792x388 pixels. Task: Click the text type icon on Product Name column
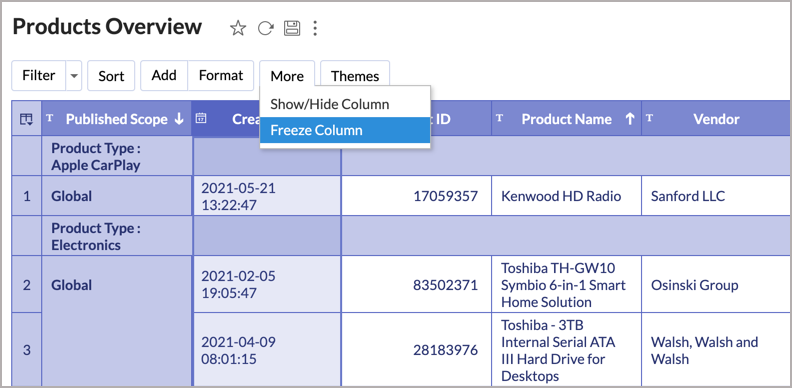(499, 118)
